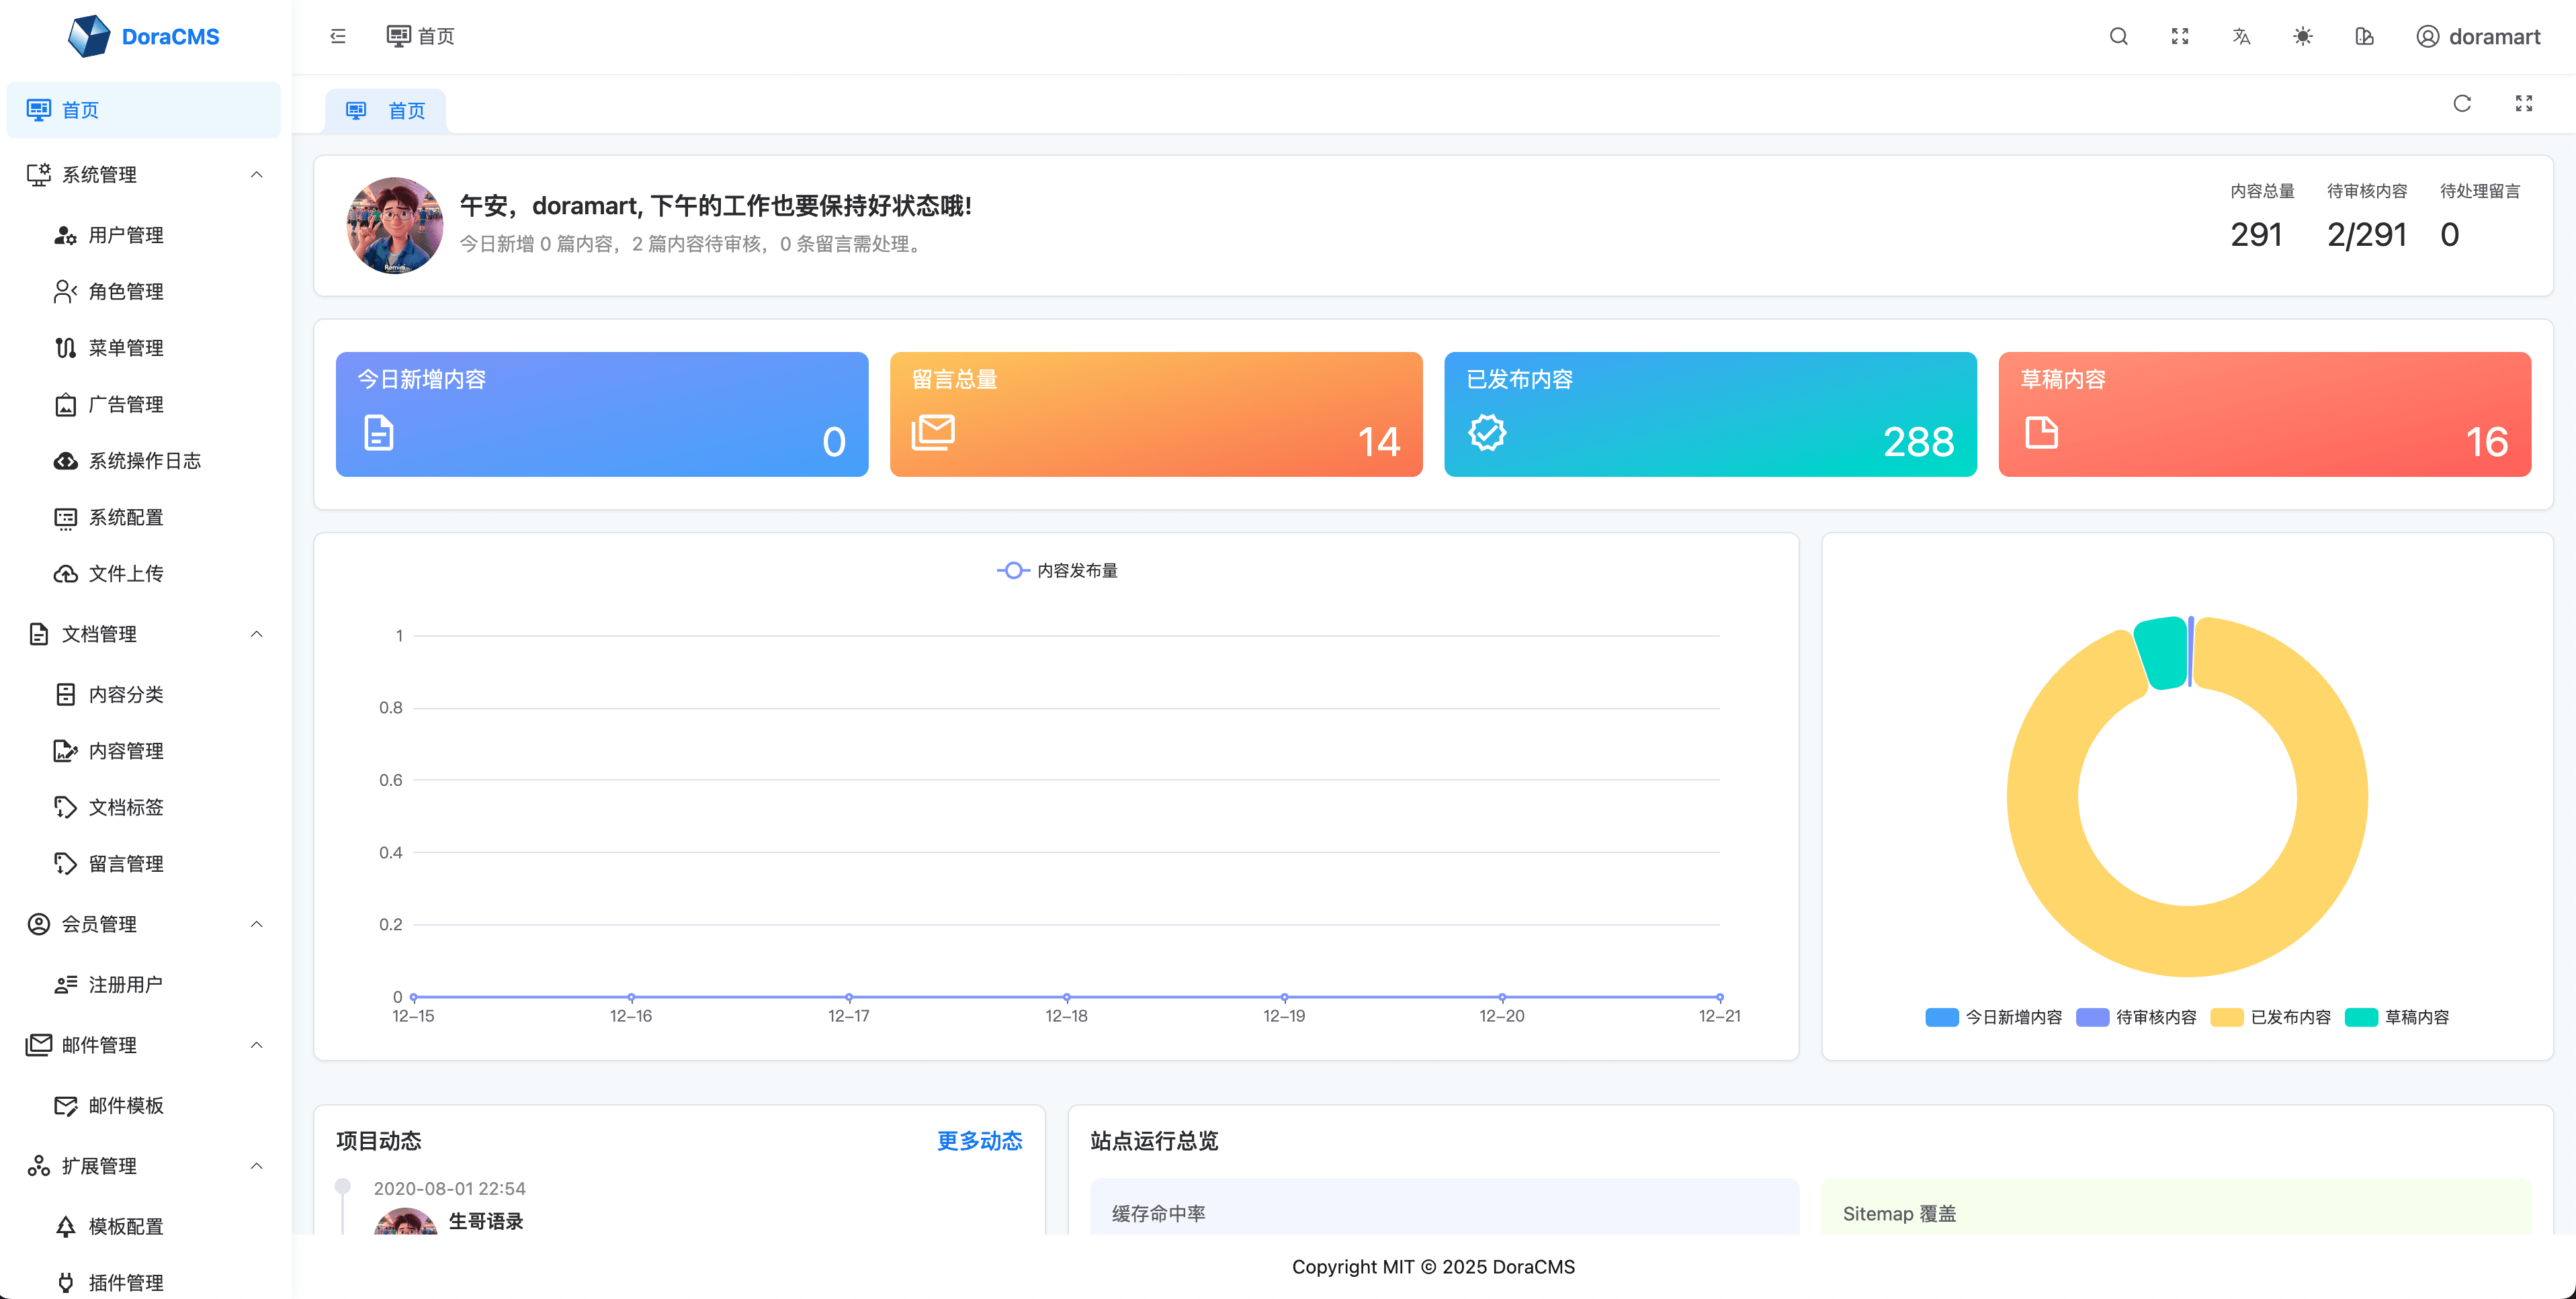Viewport: 2576px width, 1299px height.
Task: Click the 草稿内容 legend color swatch
Action: [2360, 1017]
